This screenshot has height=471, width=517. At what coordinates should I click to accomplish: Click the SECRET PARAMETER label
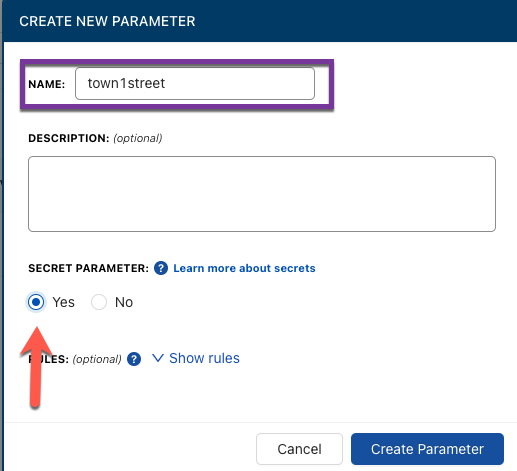(88, 268)
